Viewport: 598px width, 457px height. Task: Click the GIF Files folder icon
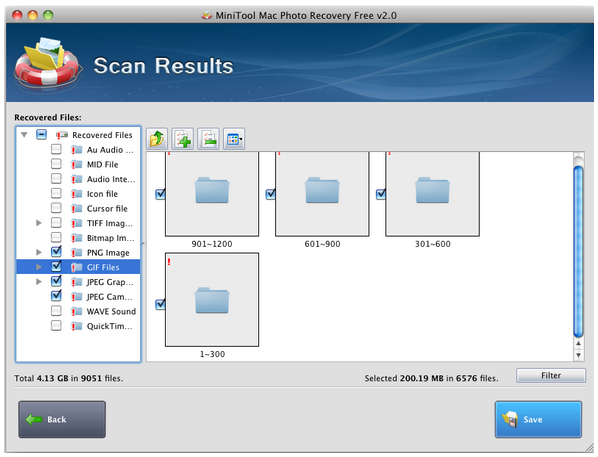77,267
